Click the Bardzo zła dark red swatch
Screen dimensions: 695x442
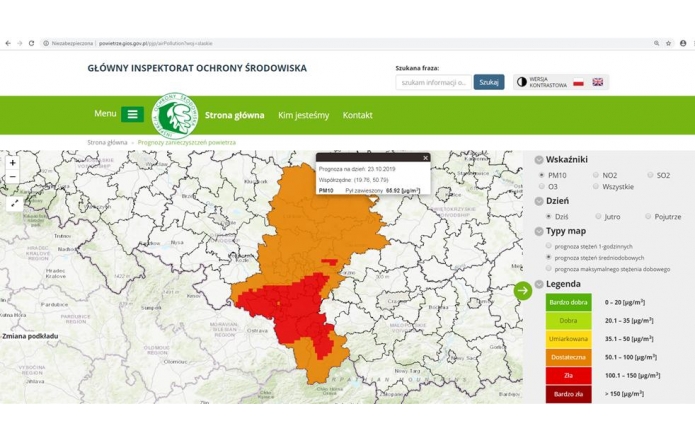(568, 394)
